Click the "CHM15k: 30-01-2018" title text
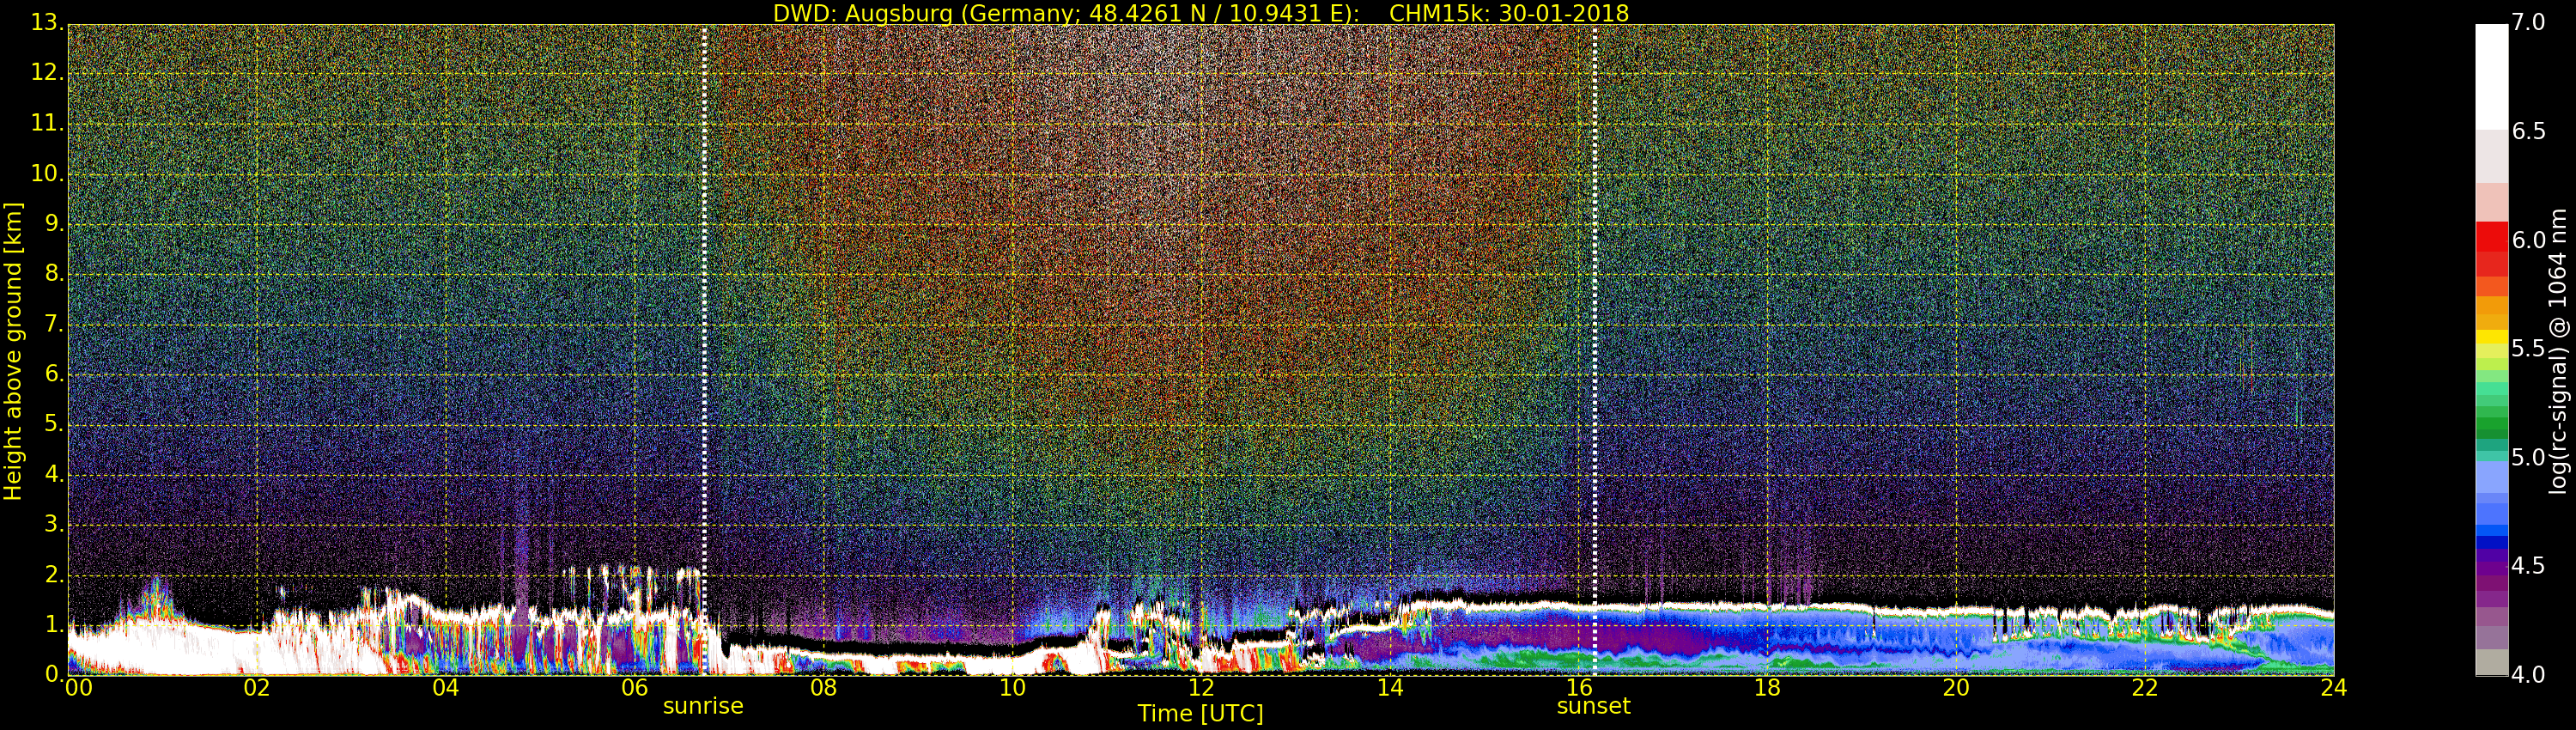Screen dimensions: 2576x730 pyautogui.click(x=1509, y=14)
